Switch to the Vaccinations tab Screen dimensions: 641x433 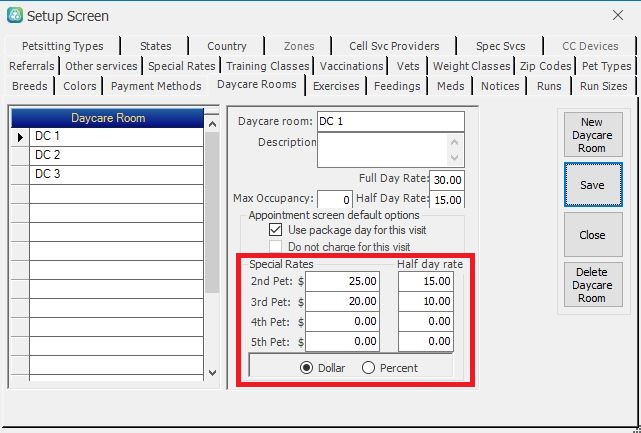coord(351,66)
